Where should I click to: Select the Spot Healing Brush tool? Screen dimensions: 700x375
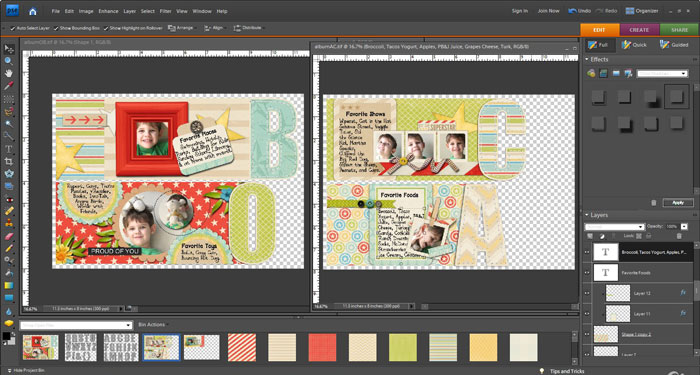pos(8,211)
